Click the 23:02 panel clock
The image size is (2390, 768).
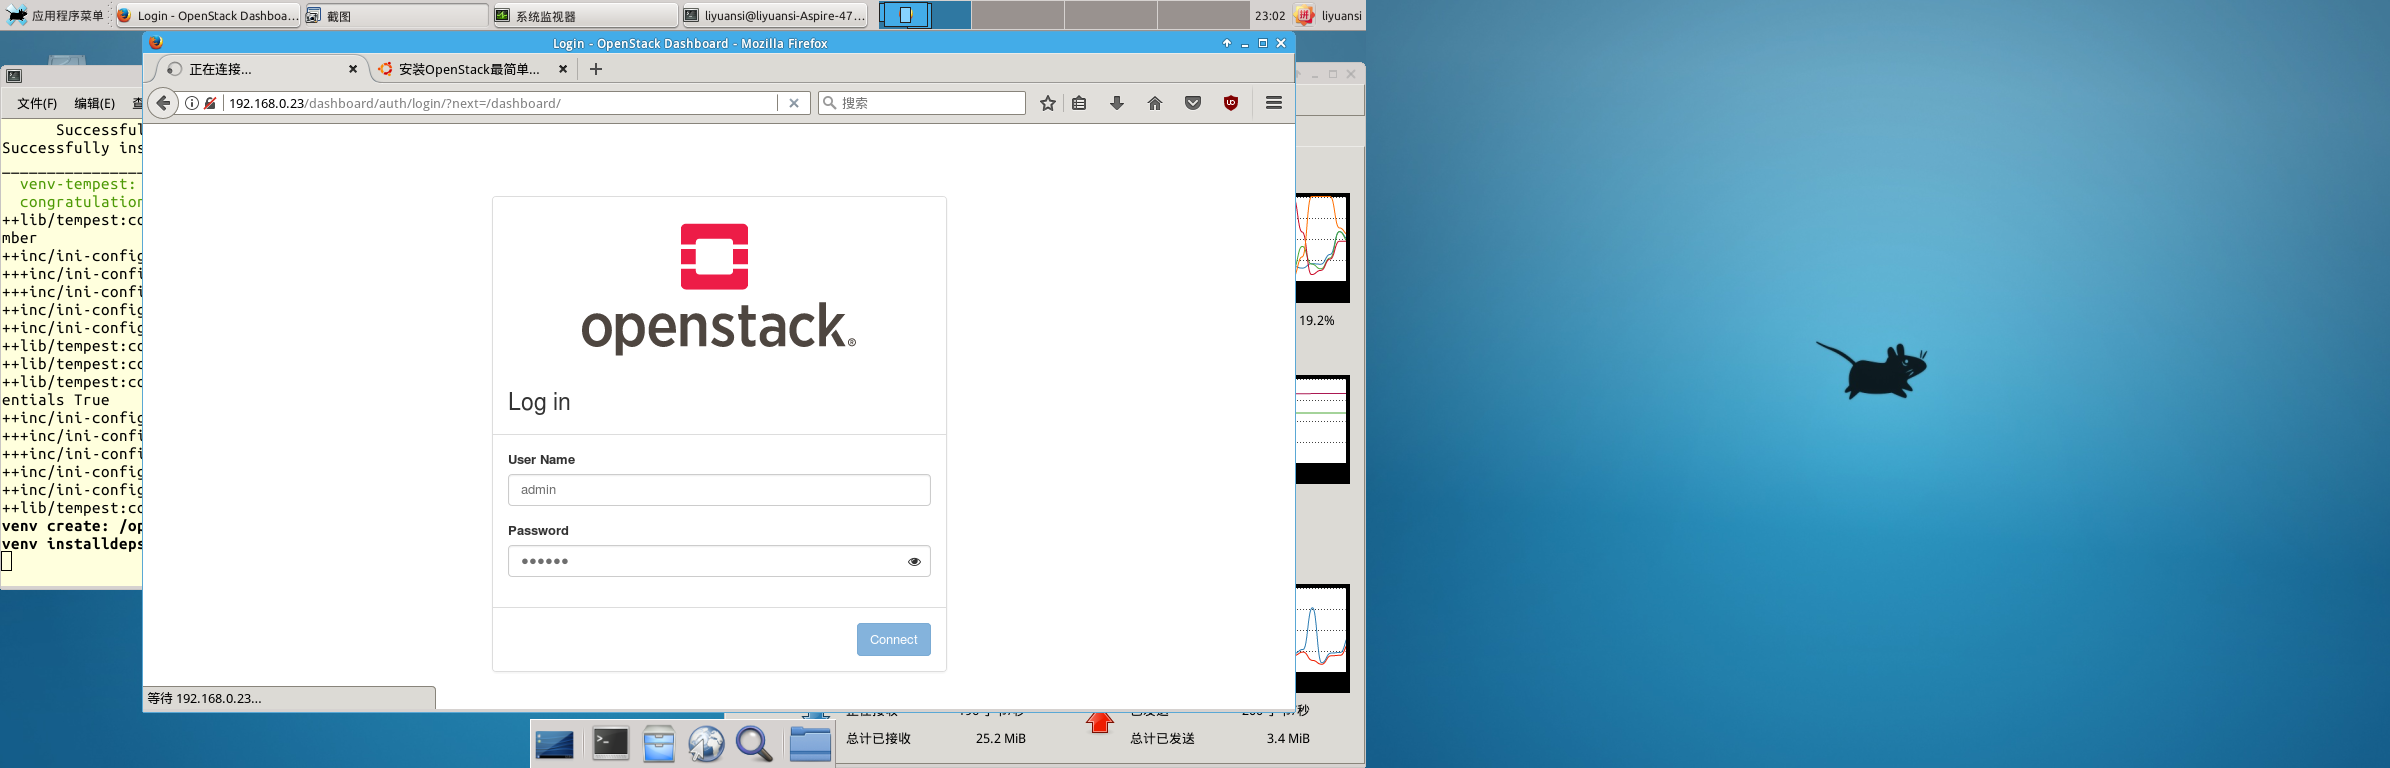point(1270,15)
